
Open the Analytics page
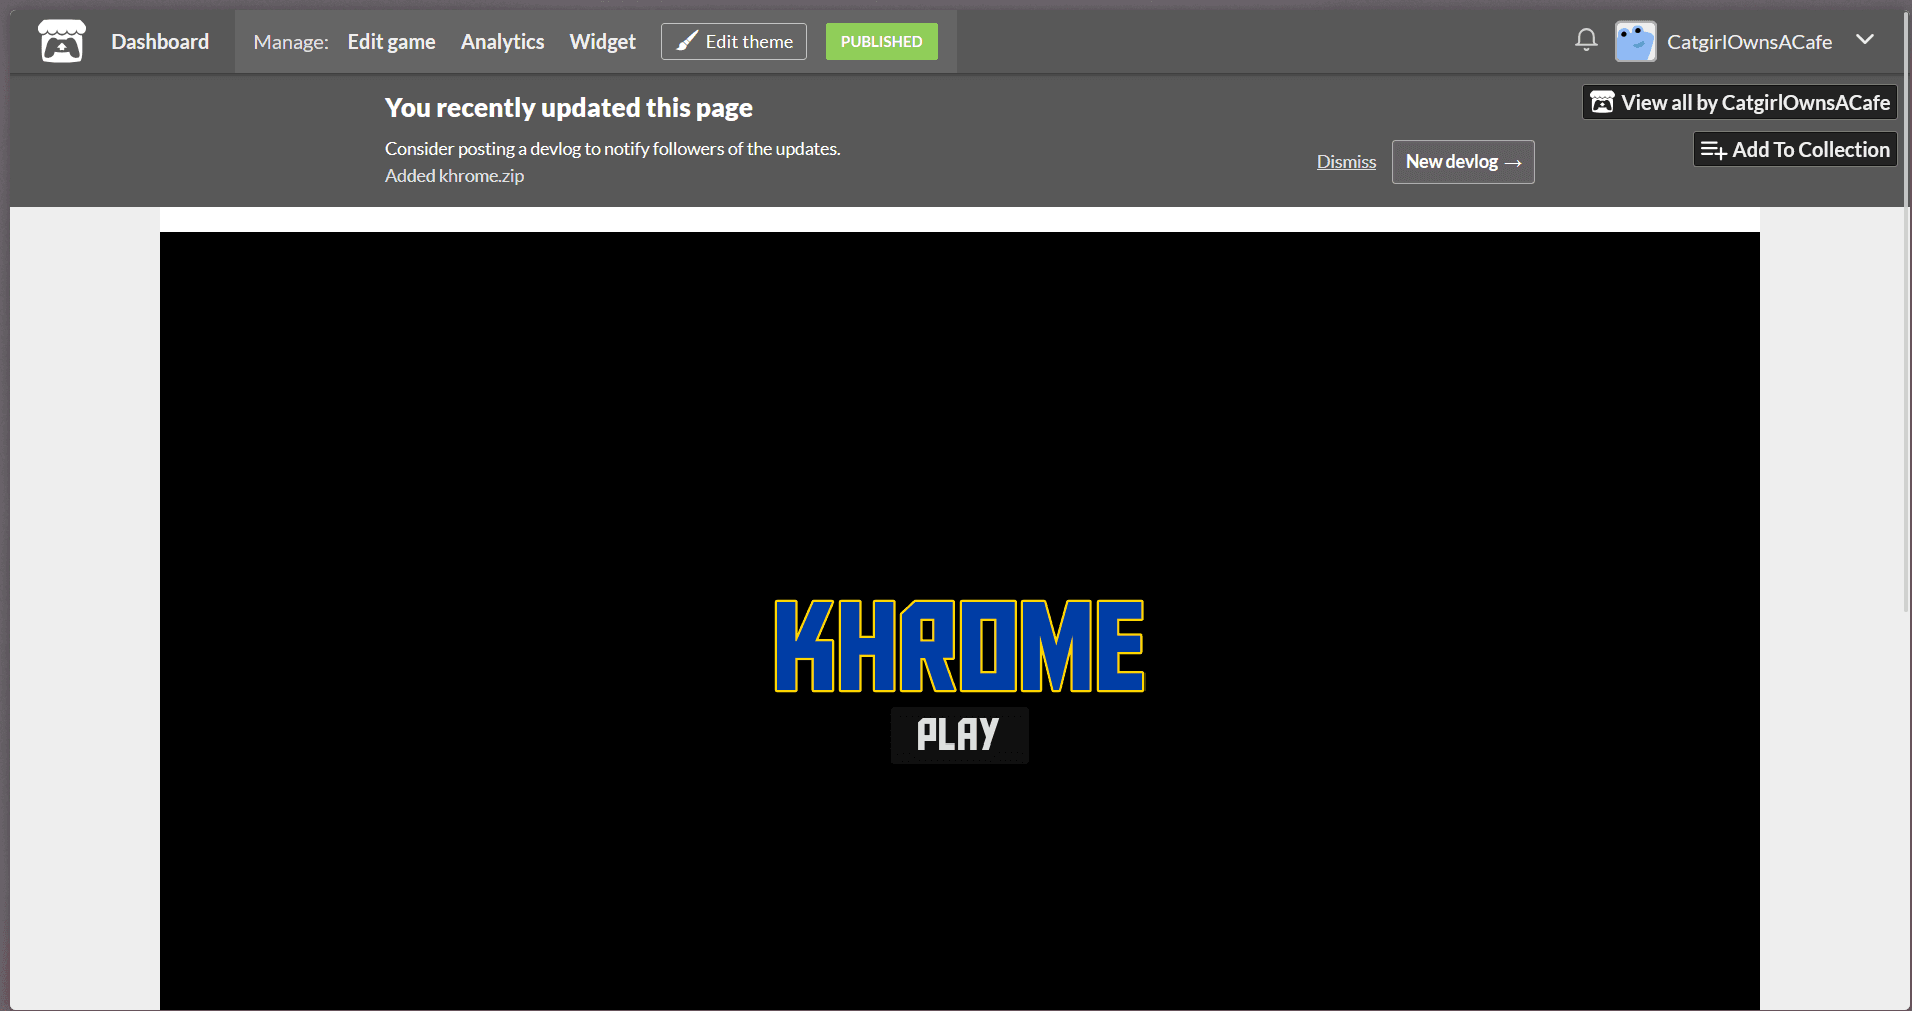click(502, 42)
